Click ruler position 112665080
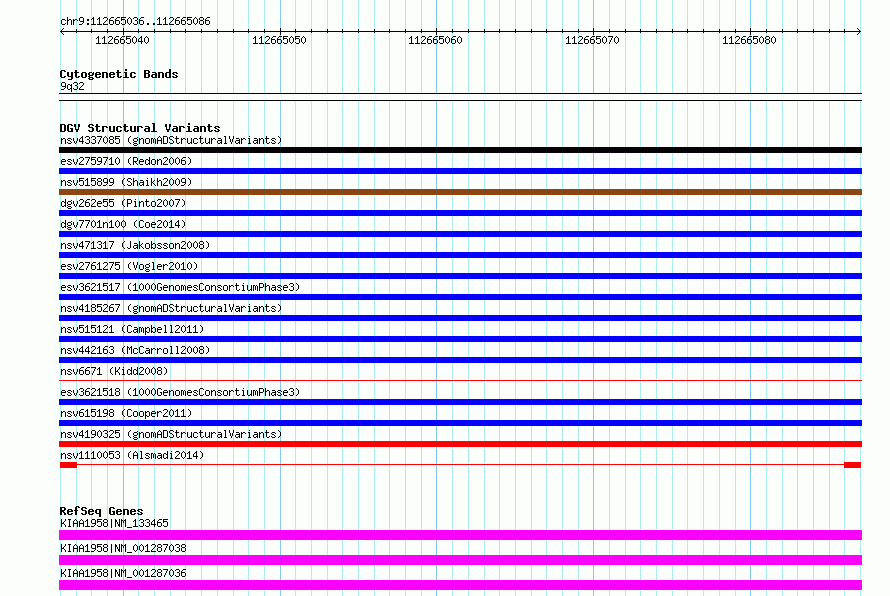 (749, 40)
